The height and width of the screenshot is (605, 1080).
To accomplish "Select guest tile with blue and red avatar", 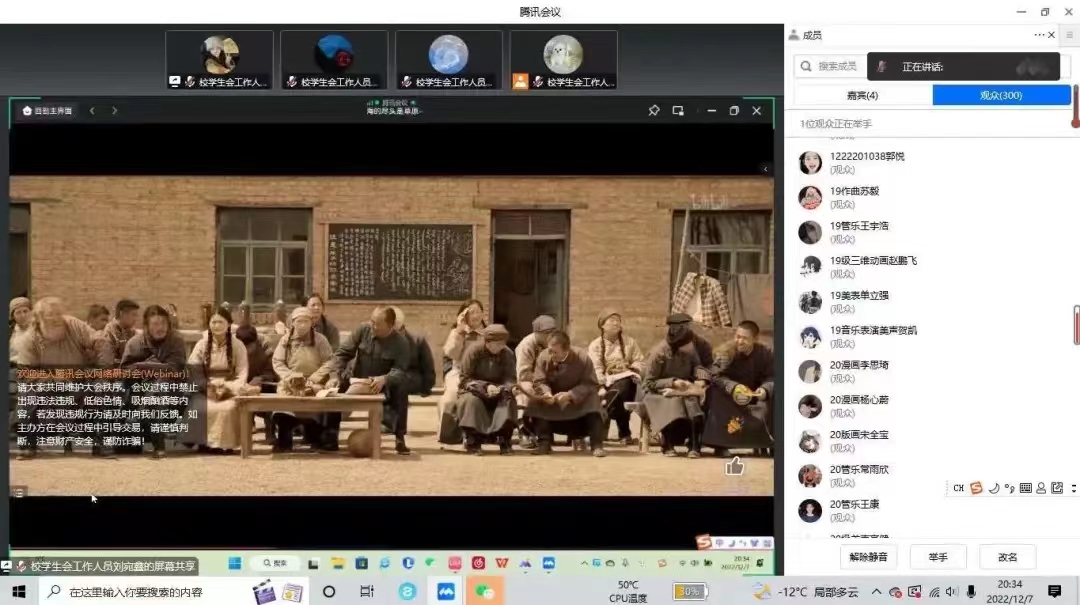I will (334, 60).
